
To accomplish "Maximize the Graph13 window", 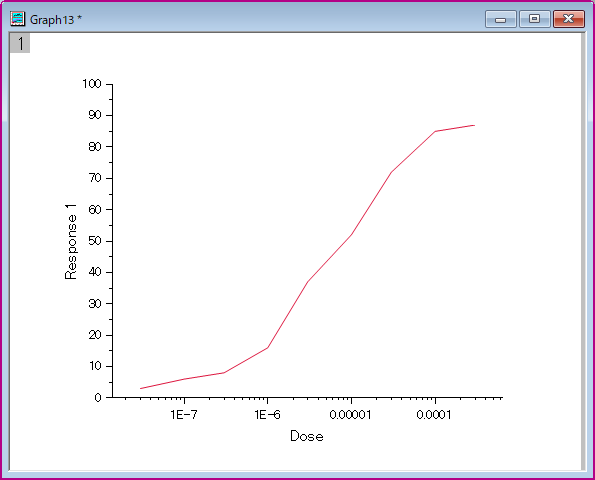I will (534, 19).
